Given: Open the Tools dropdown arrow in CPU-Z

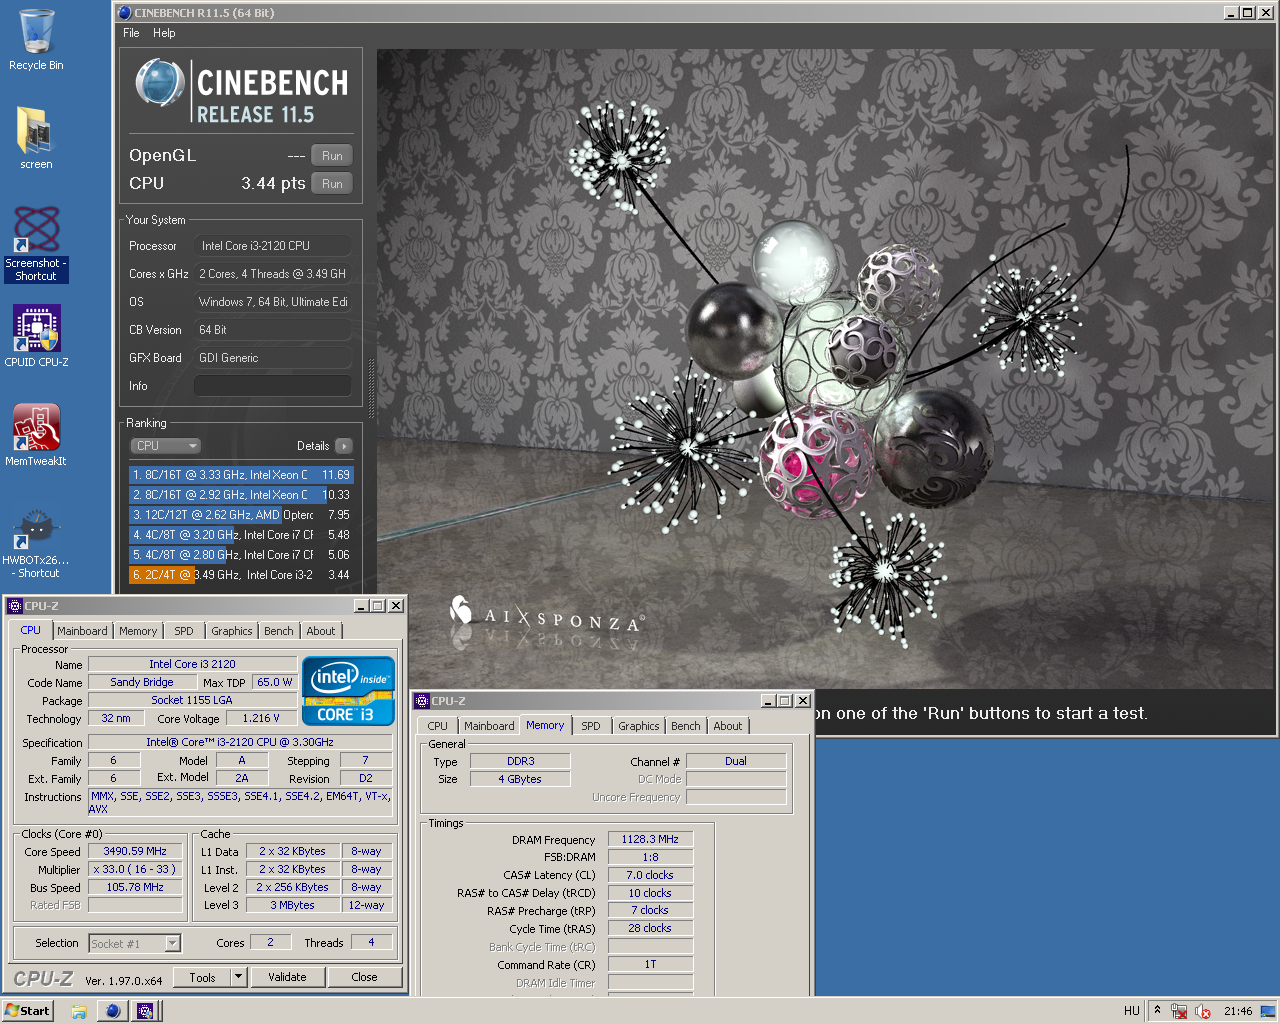Looking at the screenshot, I should 239,977.
